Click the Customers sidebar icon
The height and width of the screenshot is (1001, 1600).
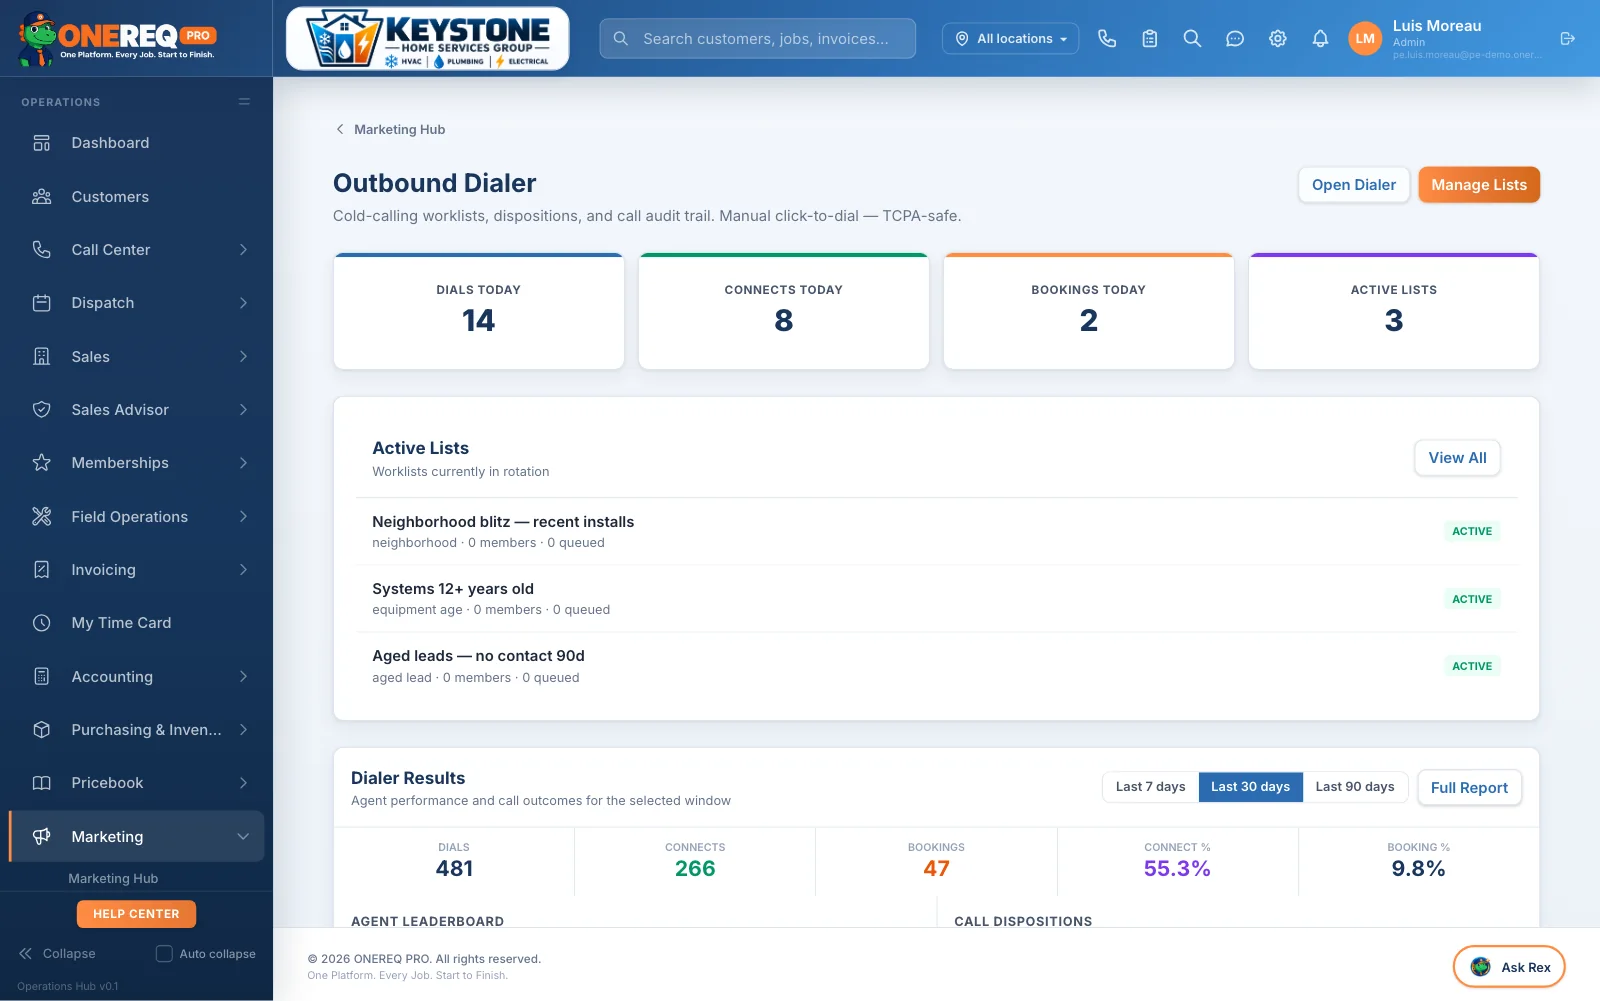tap(42, 197)
